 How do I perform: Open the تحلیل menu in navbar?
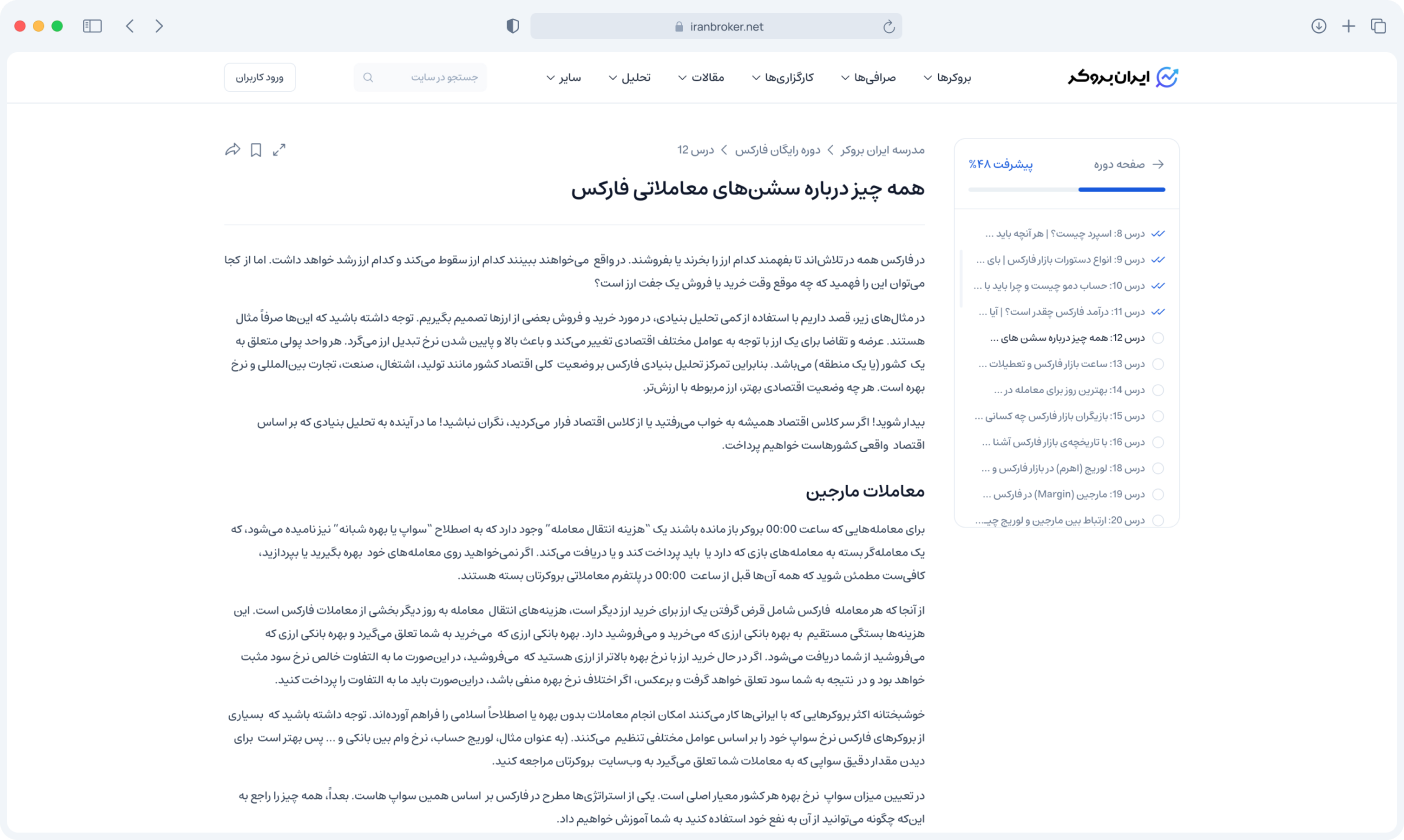[629, 77]
